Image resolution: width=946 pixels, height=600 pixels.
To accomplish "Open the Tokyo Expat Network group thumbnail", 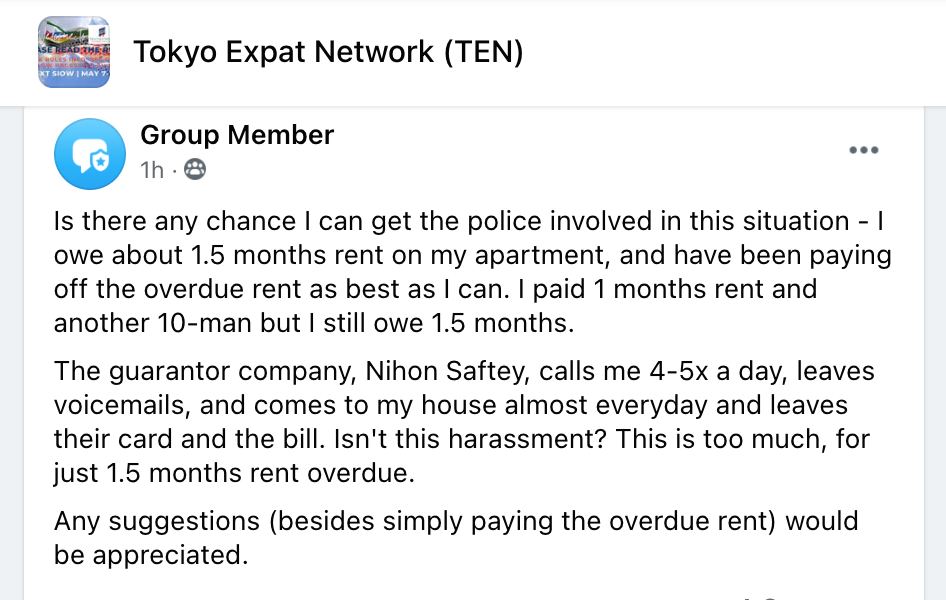I will click(74, 52).
